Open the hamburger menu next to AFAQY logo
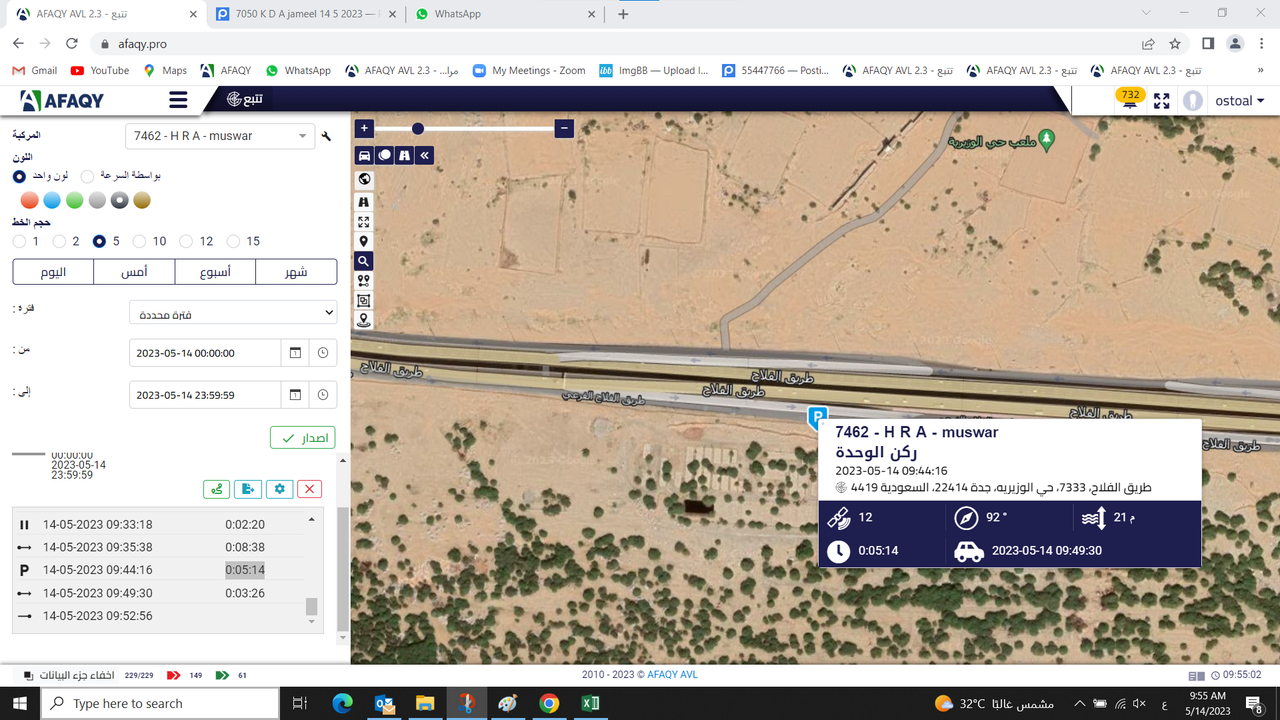The image size is (1280, 720). pyautogui.click(x=178, y=100)
